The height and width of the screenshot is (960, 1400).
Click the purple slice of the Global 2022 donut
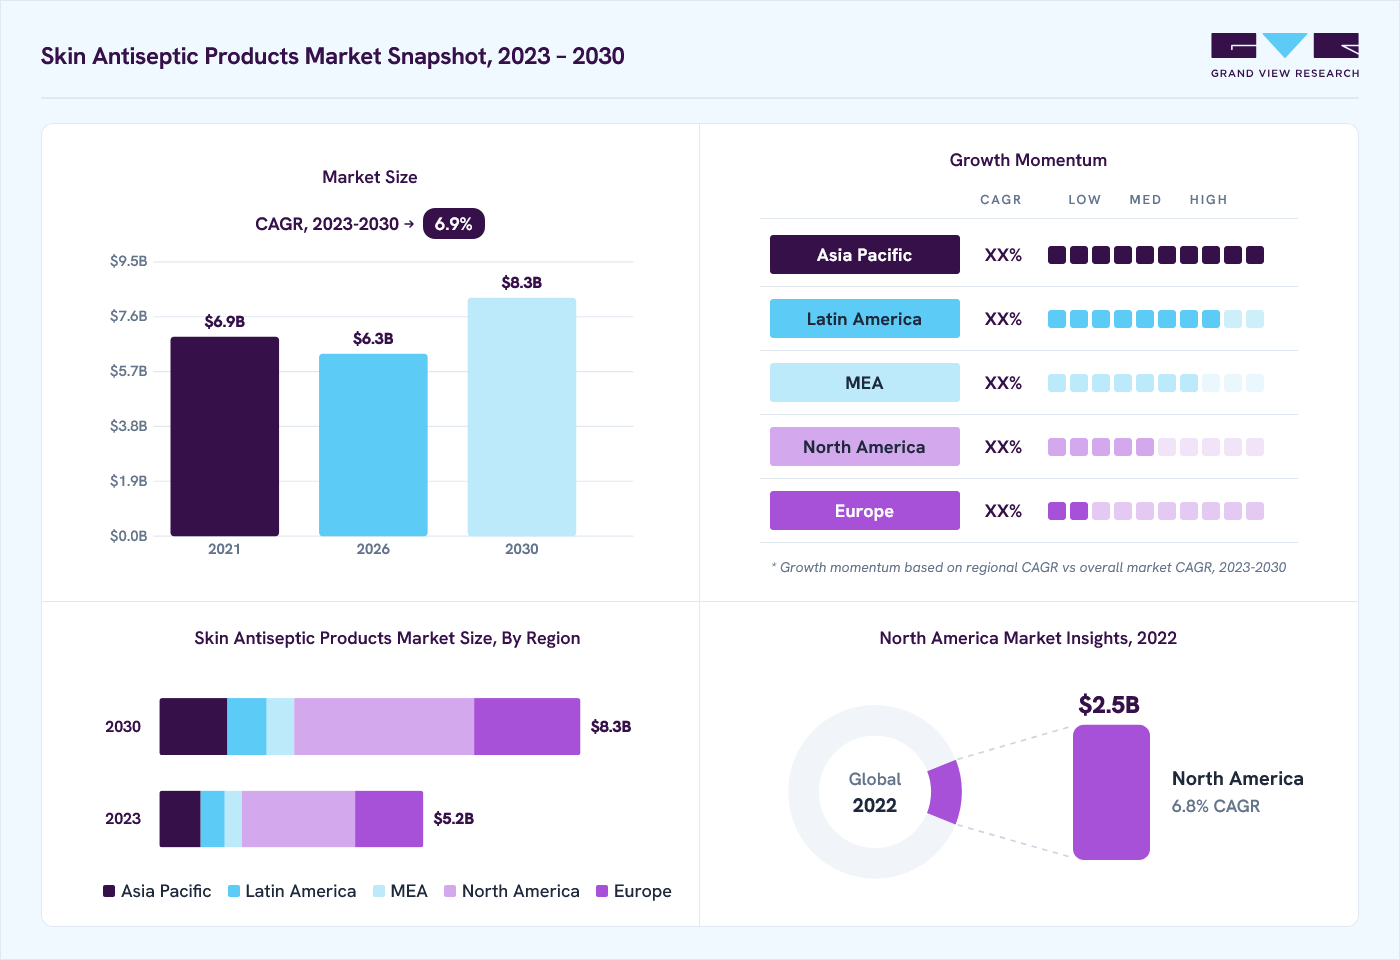coord(946,792)
